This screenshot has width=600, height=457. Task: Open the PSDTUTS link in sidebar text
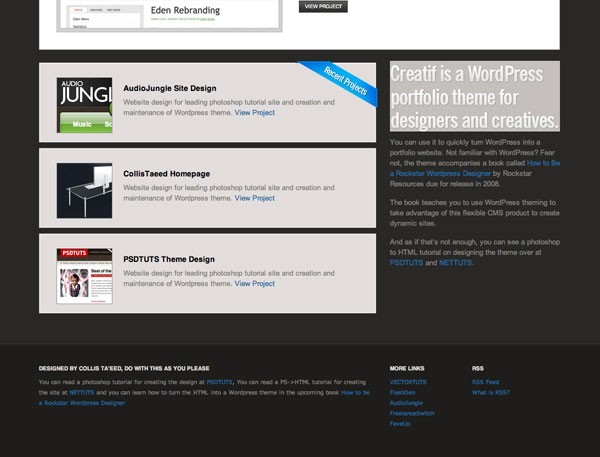click(406, 263)
